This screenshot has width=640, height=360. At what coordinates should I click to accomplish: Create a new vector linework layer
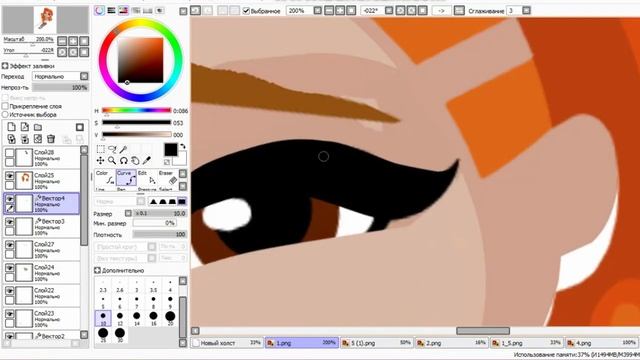click(x=24, y=127)
